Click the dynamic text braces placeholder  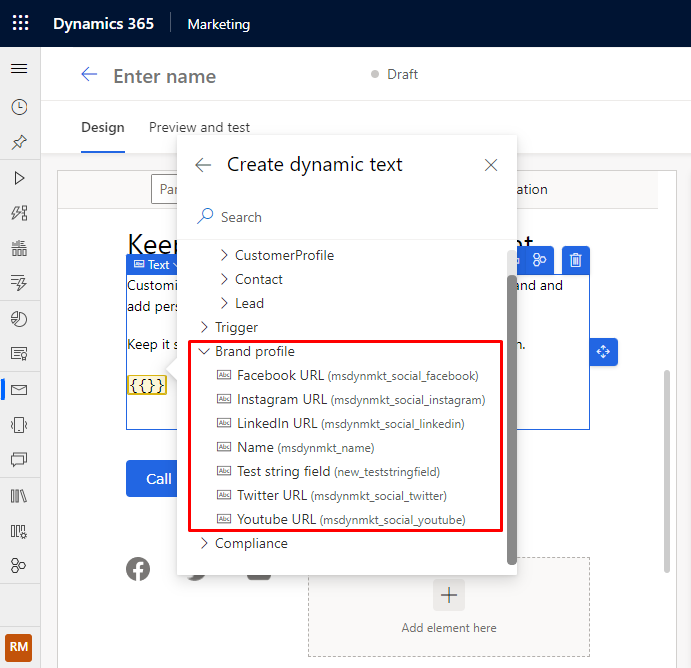(x=147, y=385)
